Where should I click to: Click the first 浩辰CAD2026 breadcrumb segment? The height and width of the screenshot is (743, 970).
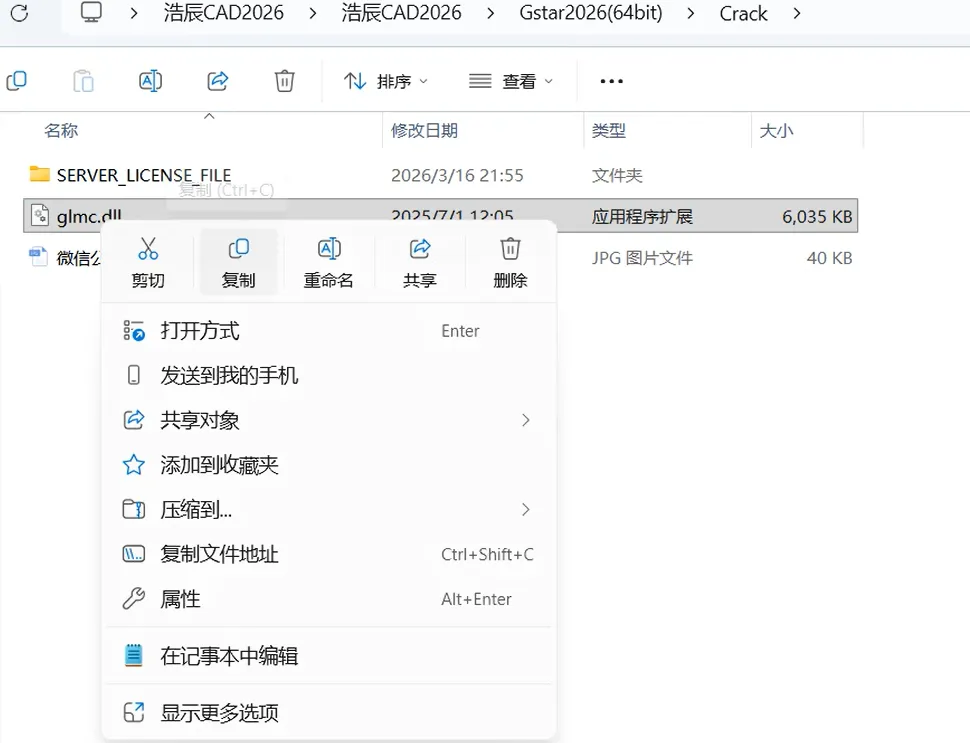[224, 13]
